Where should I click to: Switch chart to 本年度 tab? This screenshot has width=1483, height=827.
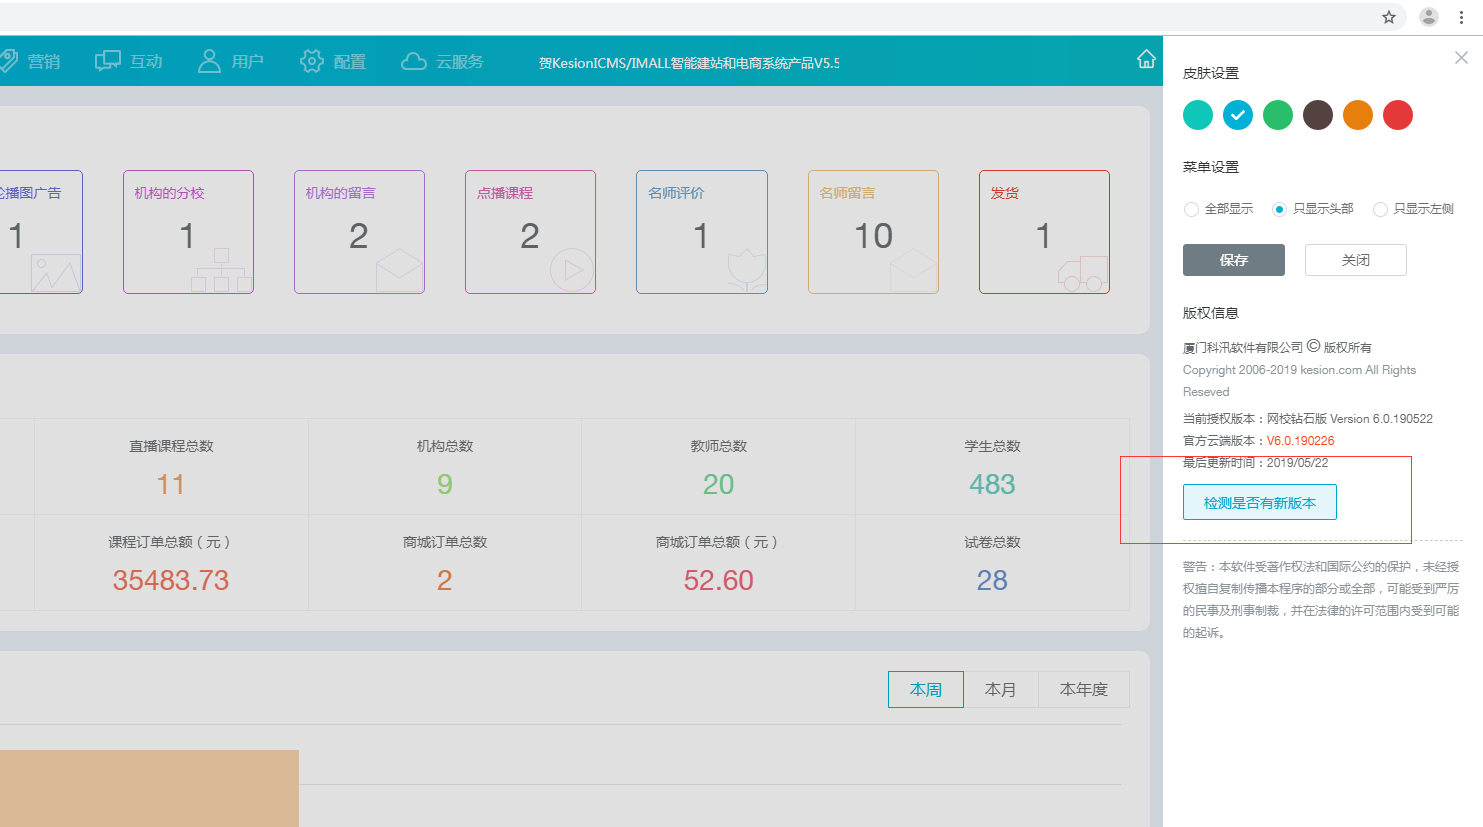[1083, 690]
